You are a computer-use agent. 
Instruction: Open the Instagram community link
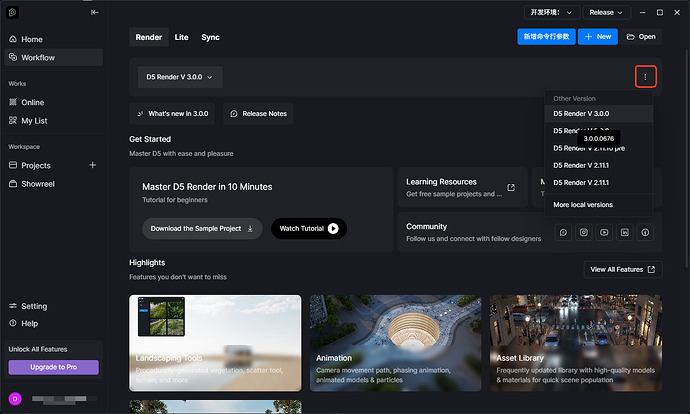[x=584, y=232]
